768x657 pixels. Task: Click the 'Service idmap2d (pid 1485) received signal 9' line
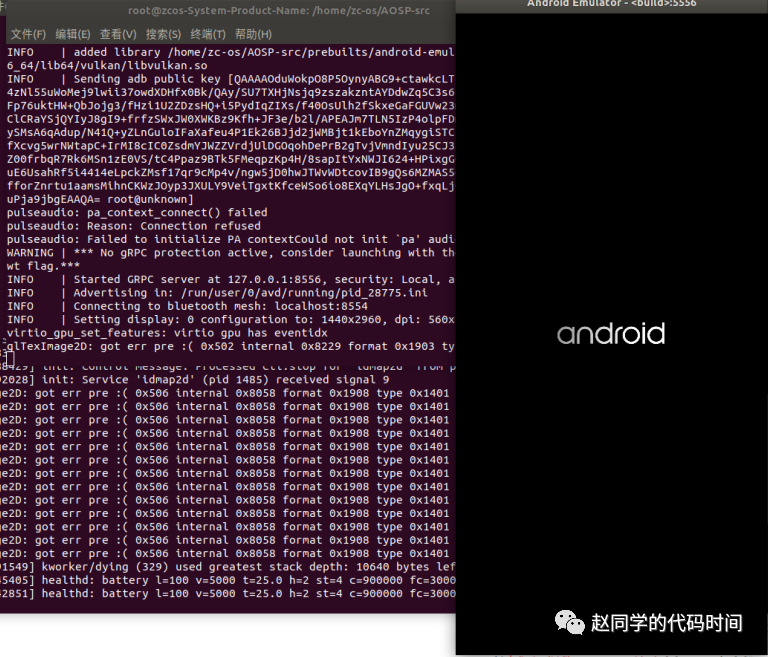pos(194,380)
